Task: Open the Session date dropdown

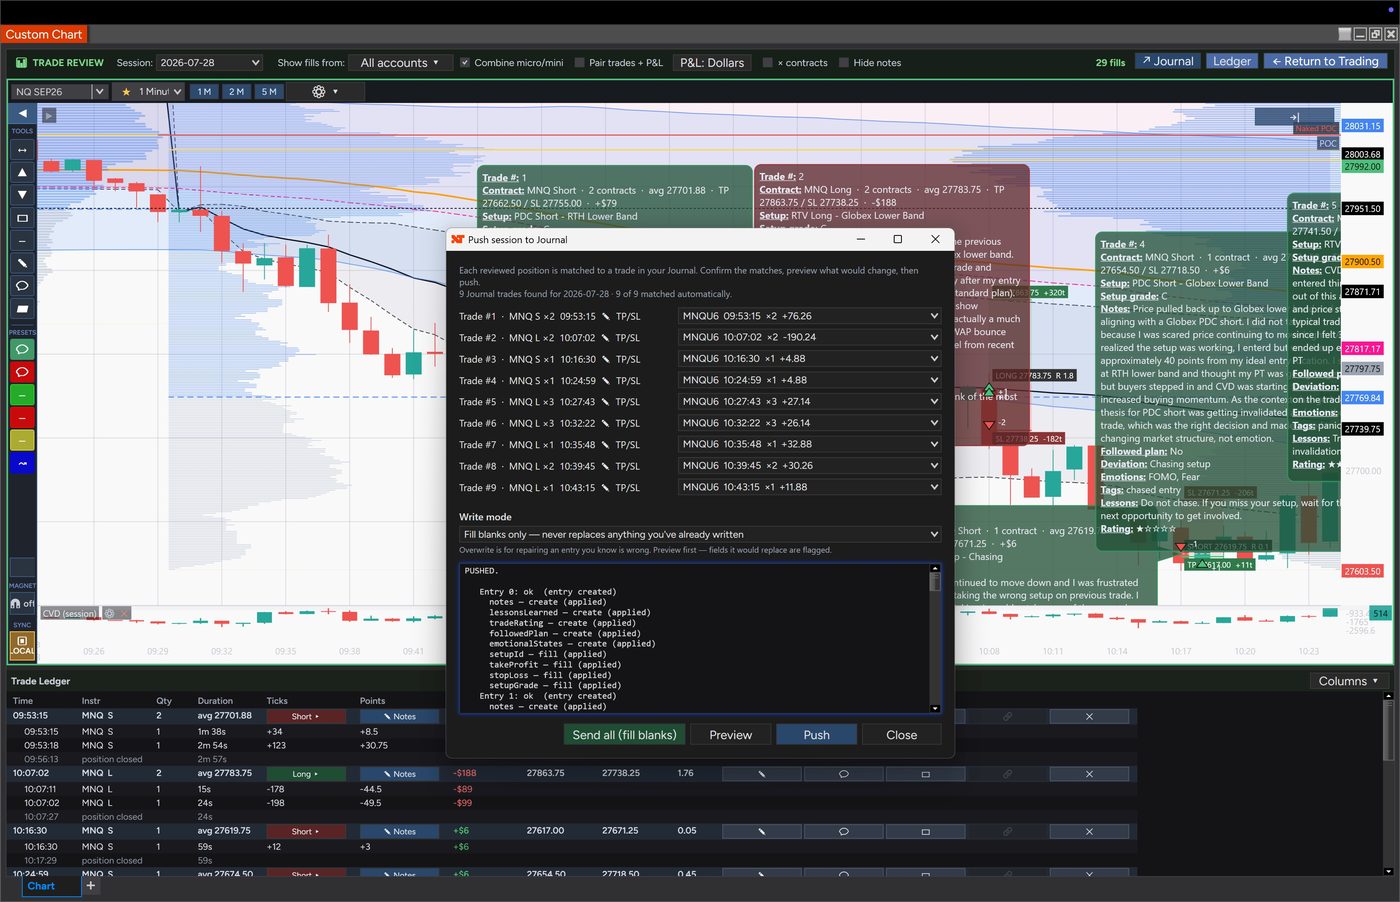Action: point(209,62)
